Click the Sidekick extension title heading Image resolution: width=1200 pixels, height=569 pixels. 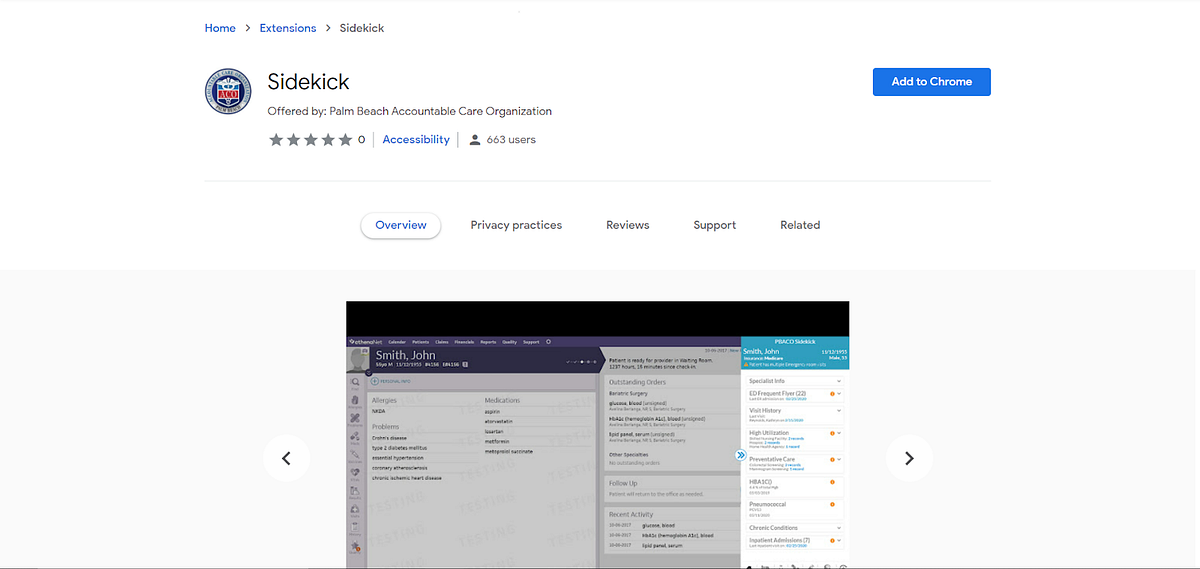(x=309, y=82)
